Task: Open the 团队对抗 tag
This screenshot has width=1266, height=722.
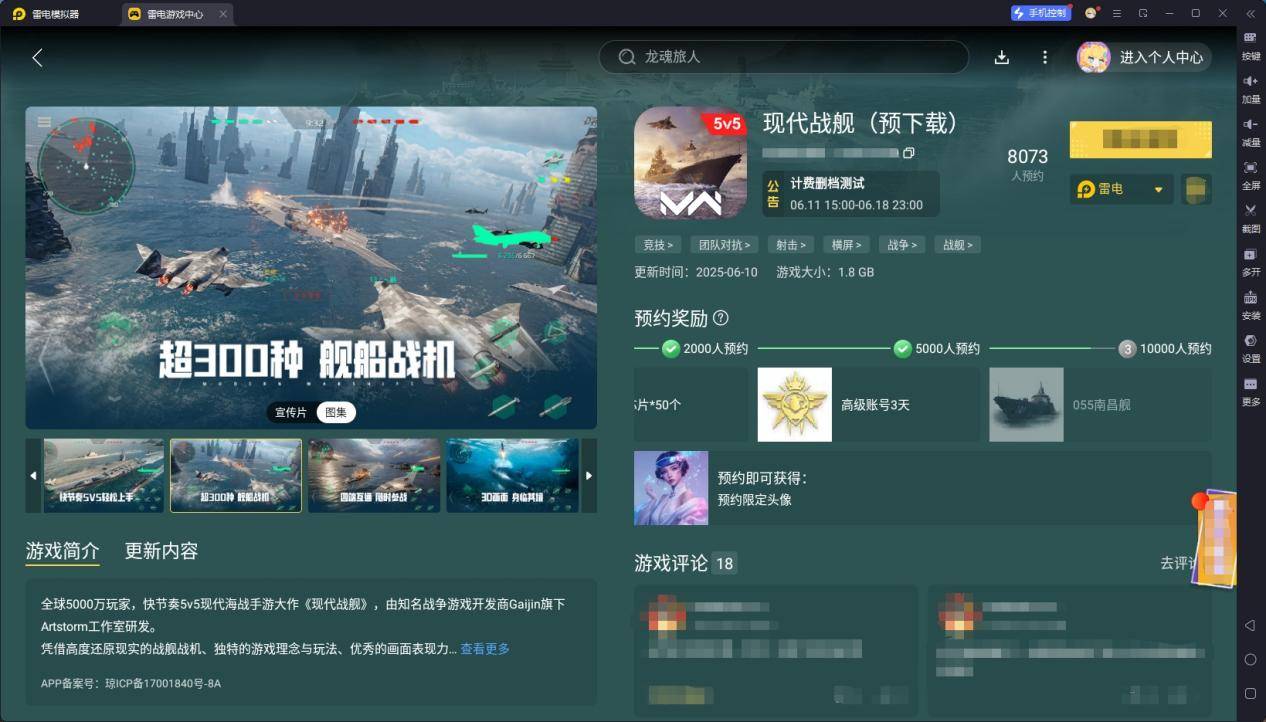Action: click(725, 245)
